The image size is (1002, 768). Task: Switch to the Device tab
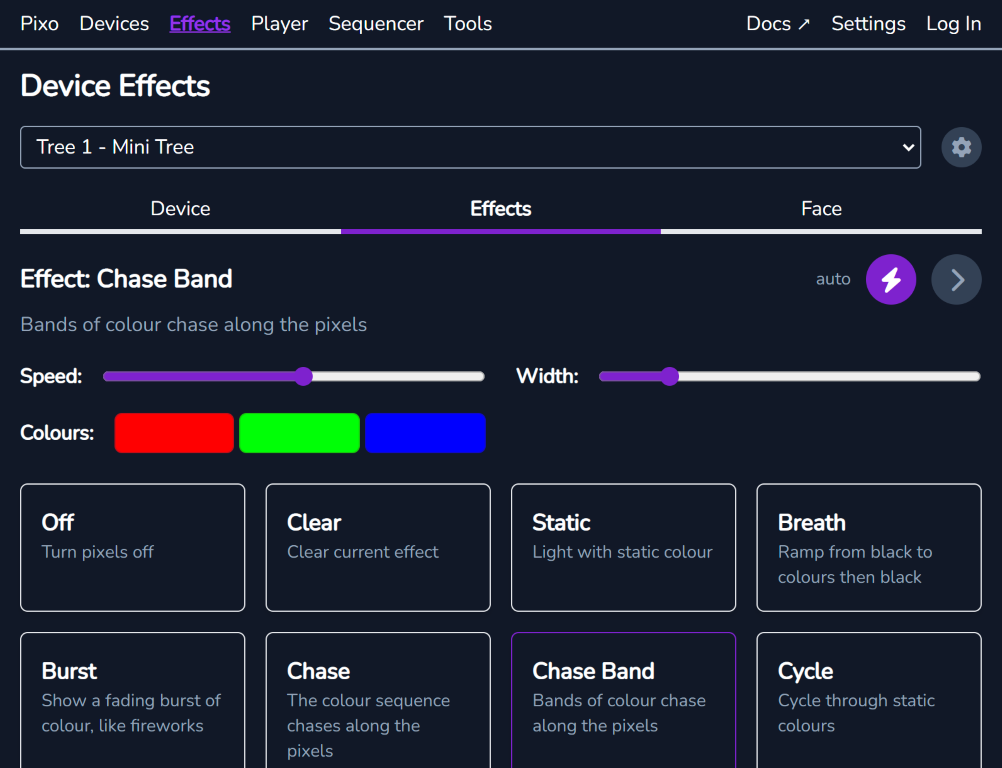[180, 208]
